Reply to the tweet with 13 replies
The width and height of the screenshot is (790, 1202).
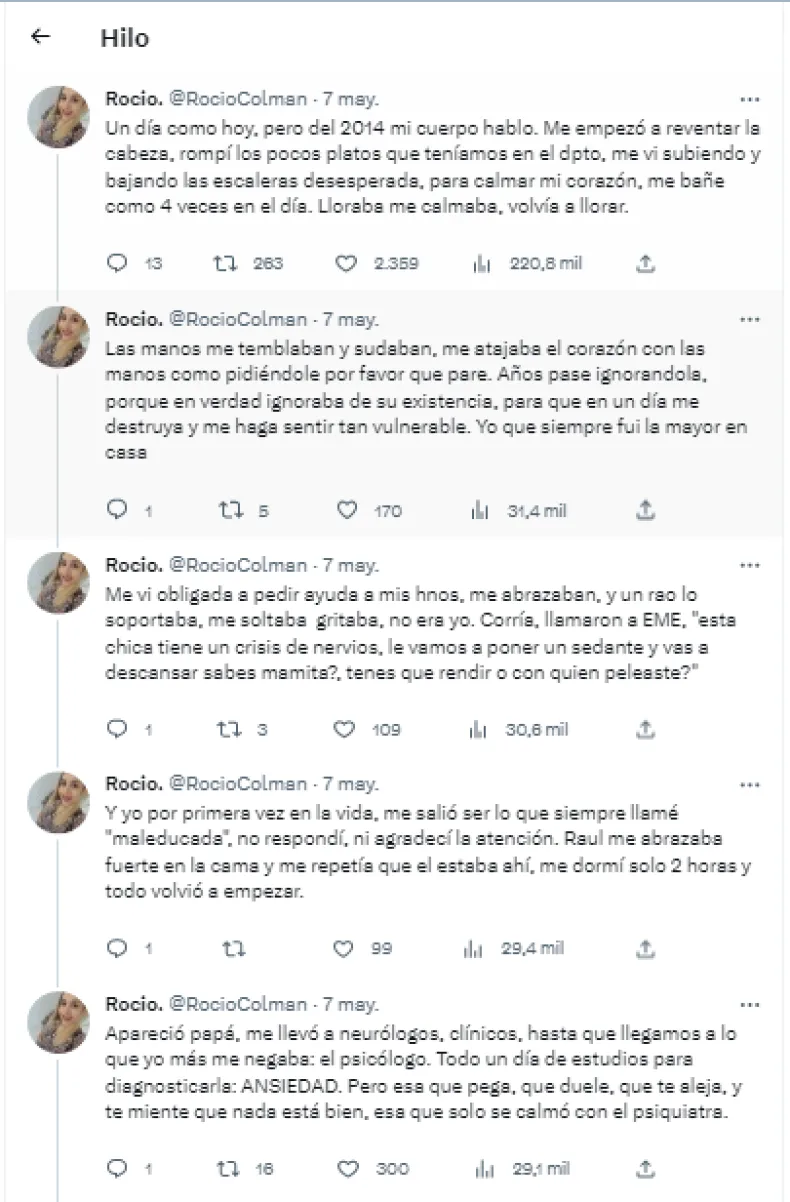118,263
